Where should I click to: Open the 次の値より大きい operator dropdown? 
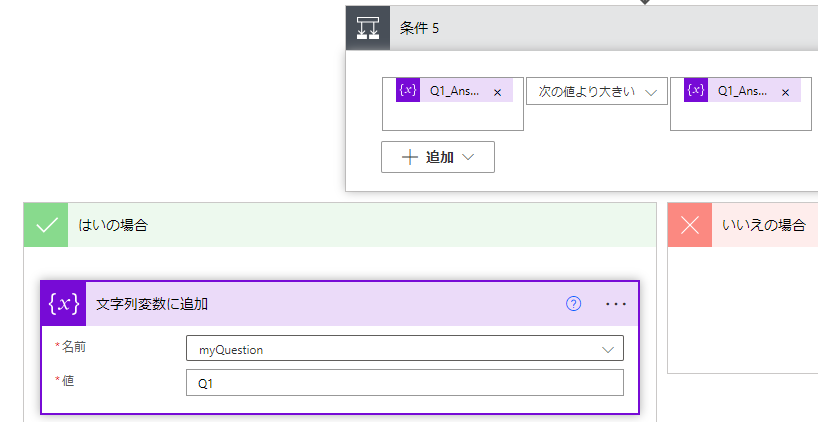click(596, 91)
